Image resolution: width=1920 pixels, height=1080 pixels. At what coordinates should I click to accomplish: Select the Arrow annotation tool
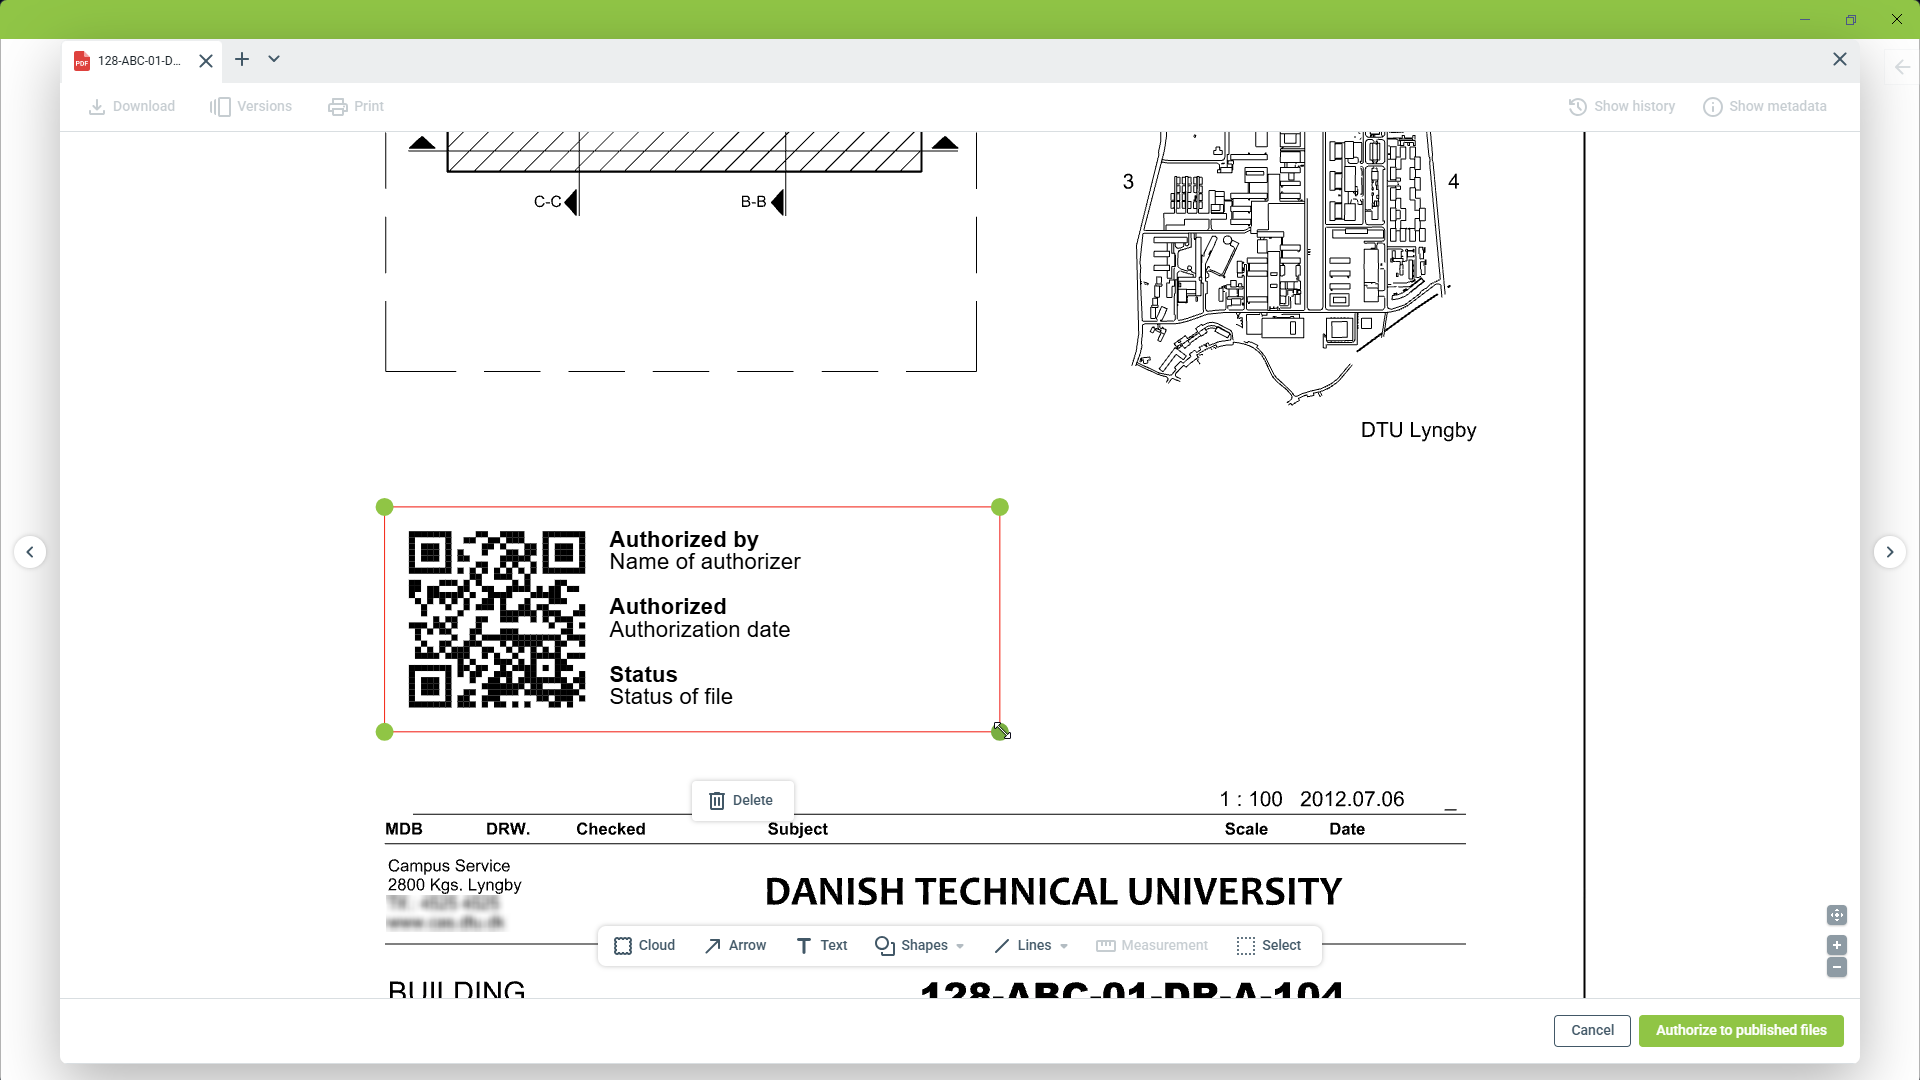click(735, 945)
